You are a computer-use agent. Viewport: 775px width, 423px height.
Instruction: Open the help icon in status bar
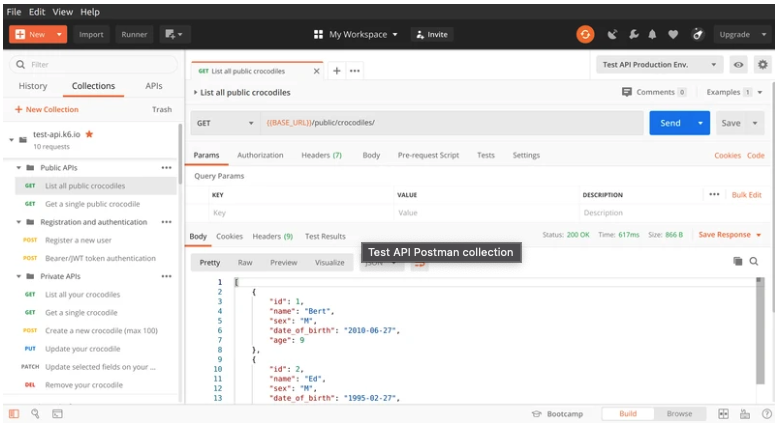tap(767, 414)
